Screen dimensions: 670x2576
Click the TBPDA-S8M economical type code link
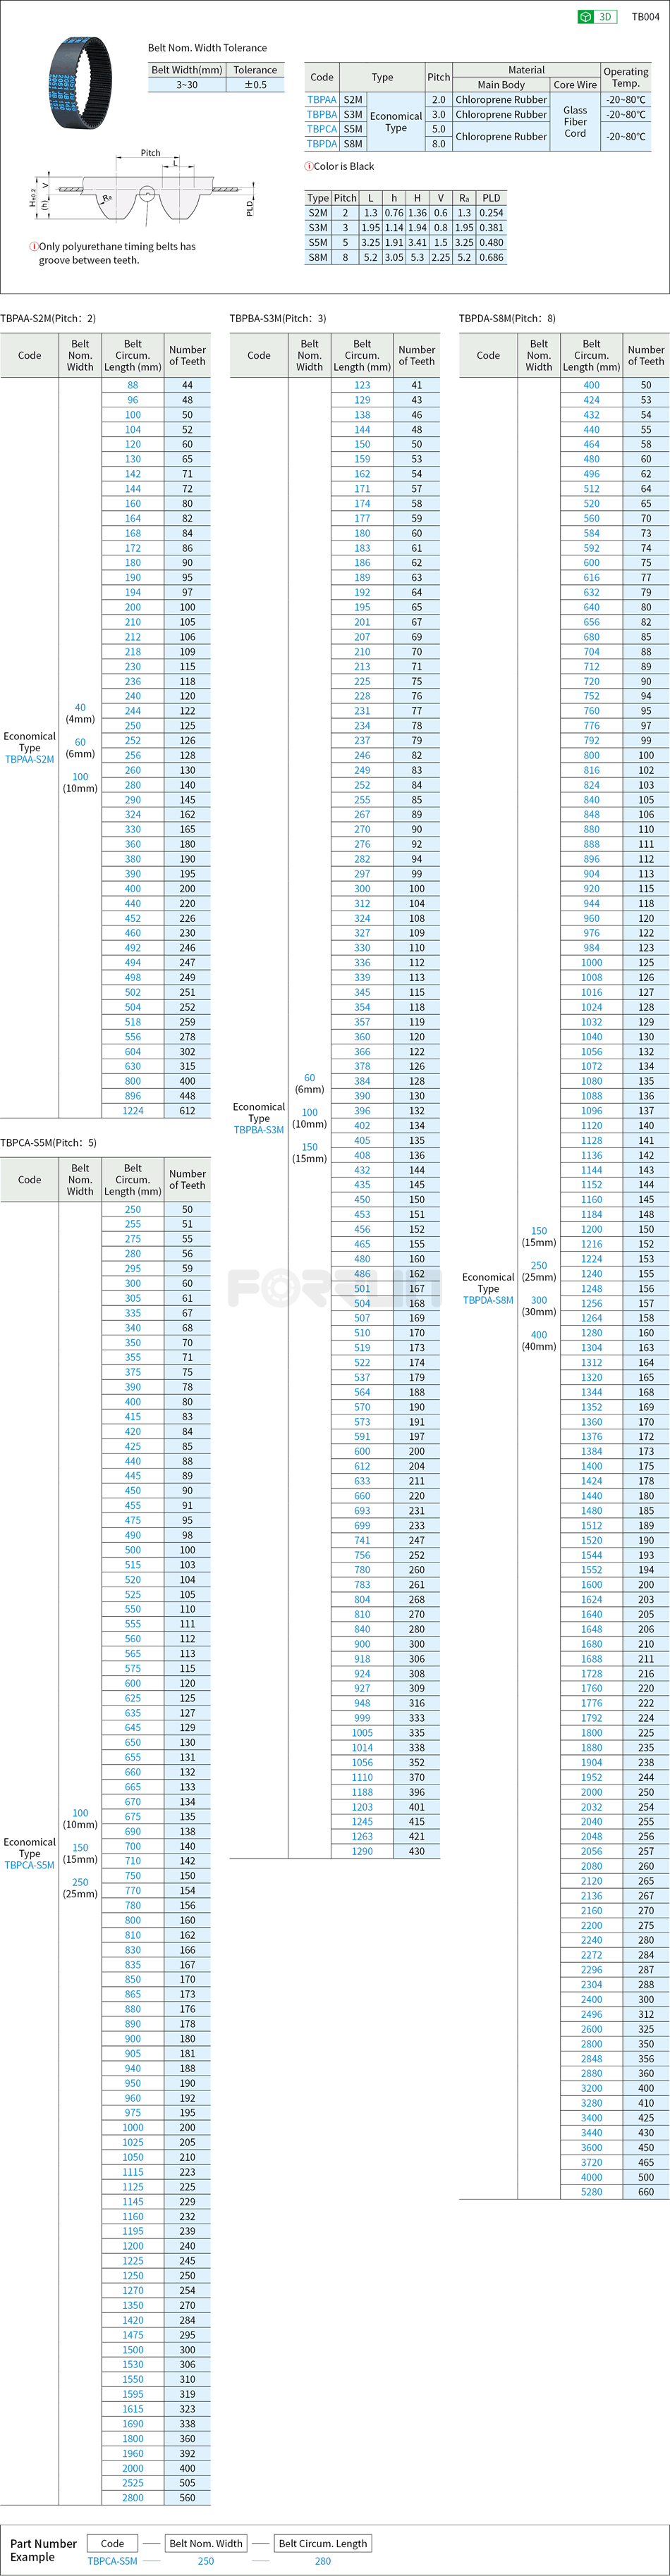[x=488, y=1300]
